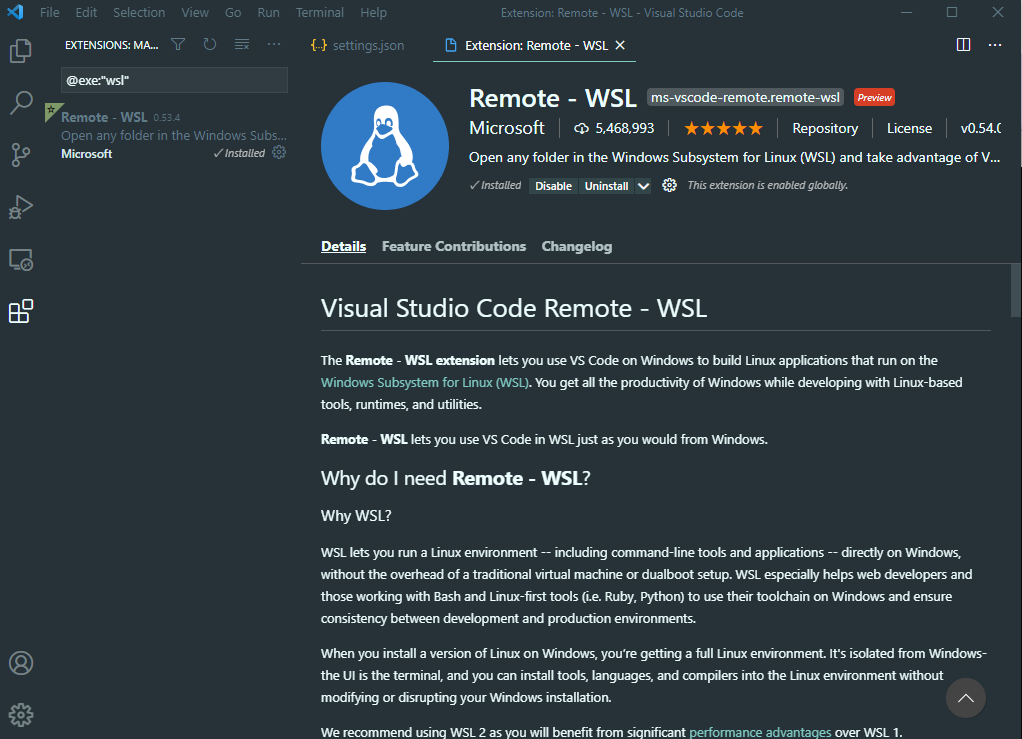Switch to the Changelog tab
Screen dimensions: 1022x739
(x=577, y=246)
